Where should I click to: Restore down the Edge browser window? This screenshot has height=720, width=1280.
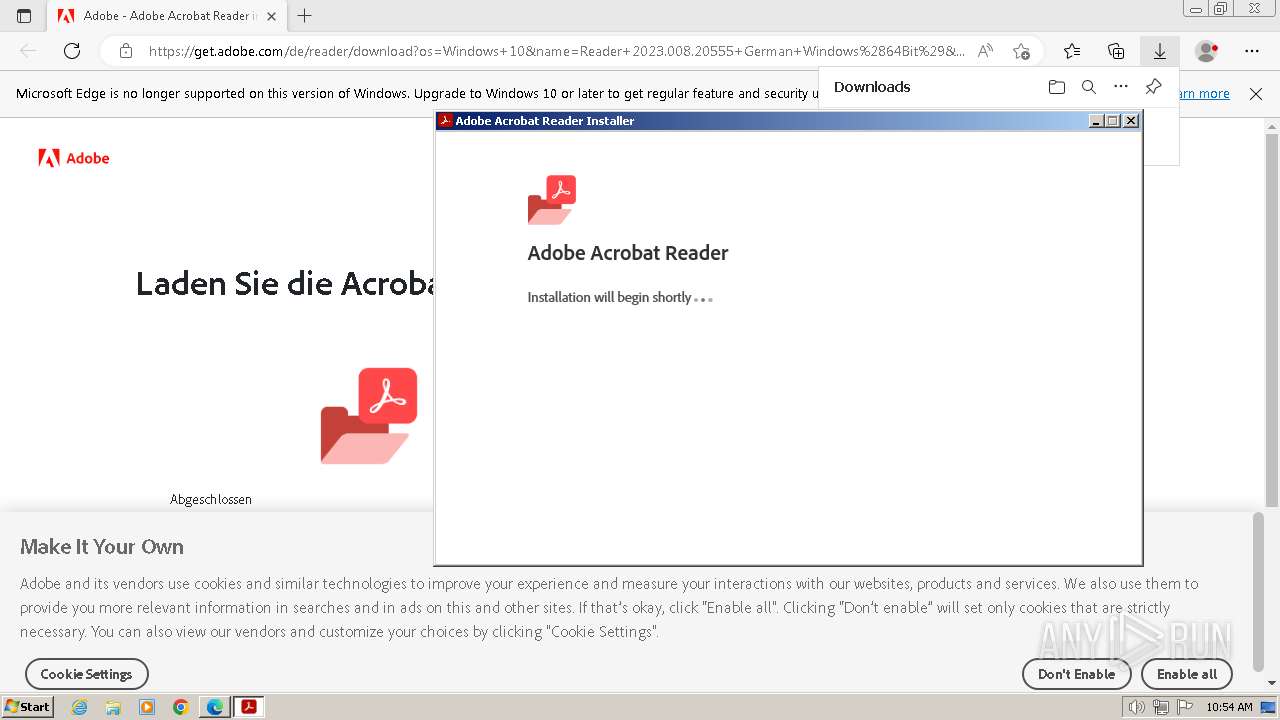pos(1220,9)
